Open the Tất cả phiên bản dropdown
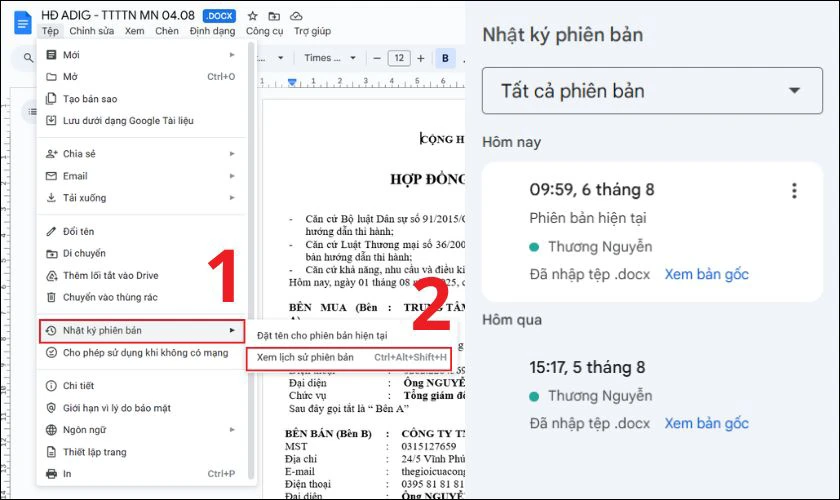The height and width of the screenshot is (500, 840). tap(652, 91)
